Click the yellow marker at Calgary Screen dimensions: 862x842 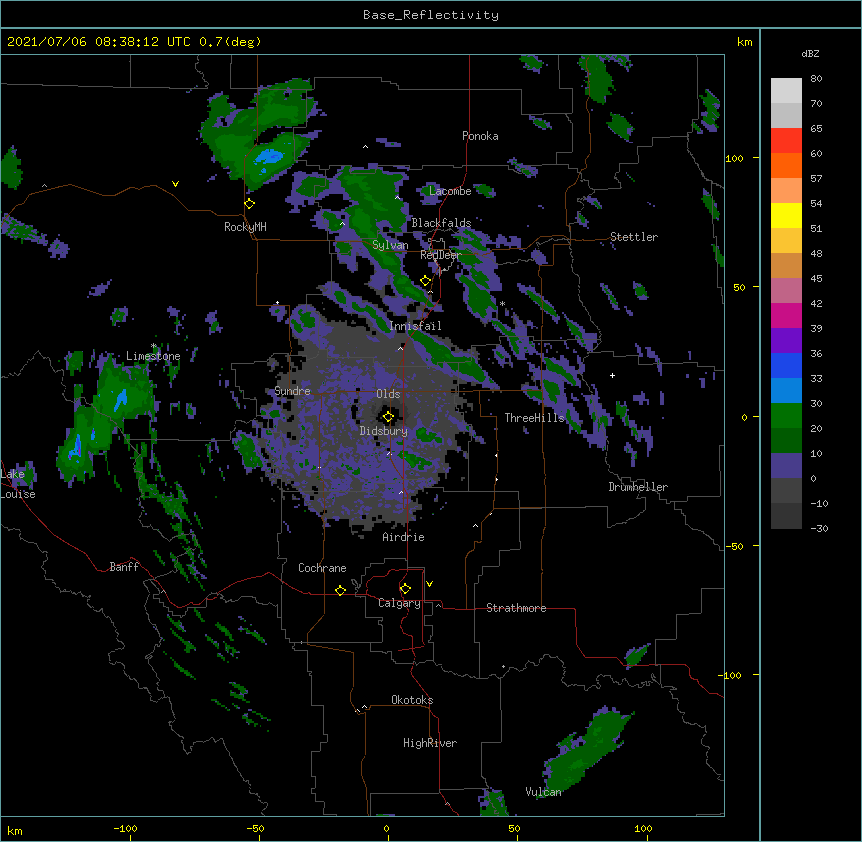405,589
